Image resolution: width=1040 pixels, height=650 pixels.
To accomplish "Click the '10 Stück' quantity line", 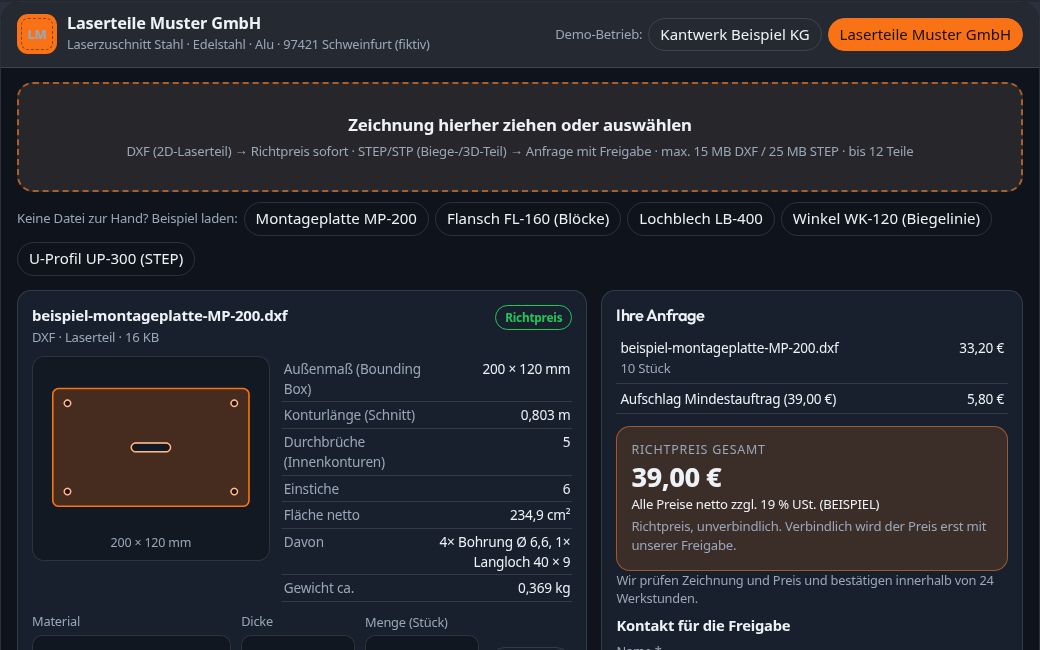I will tap(645, 368).
